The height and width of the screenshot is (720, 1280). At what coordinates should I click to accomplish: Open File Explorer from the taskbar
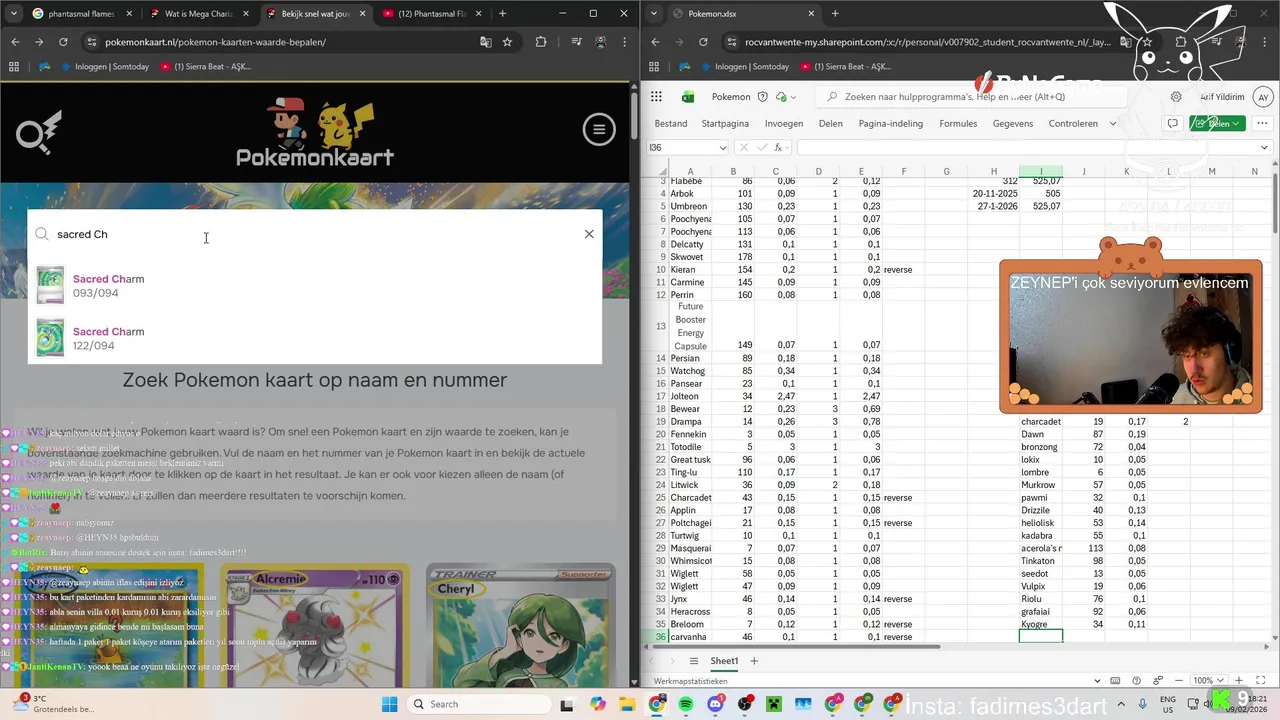tap(627, 704)
